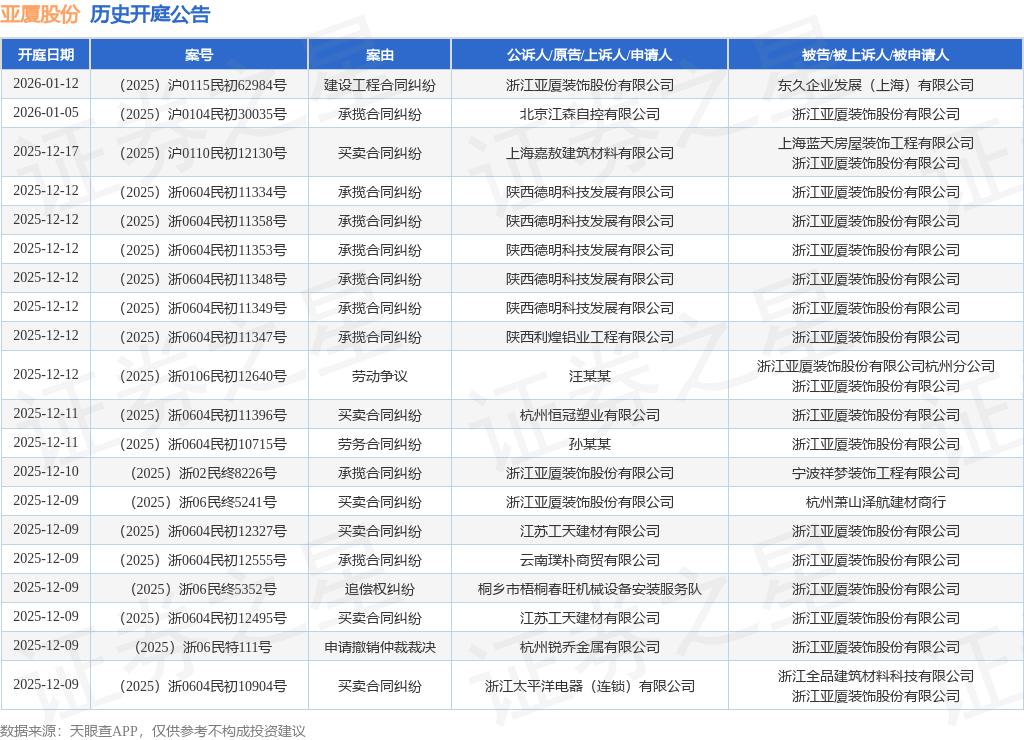Click the date 2026-01-12

(x=46, y=84)
